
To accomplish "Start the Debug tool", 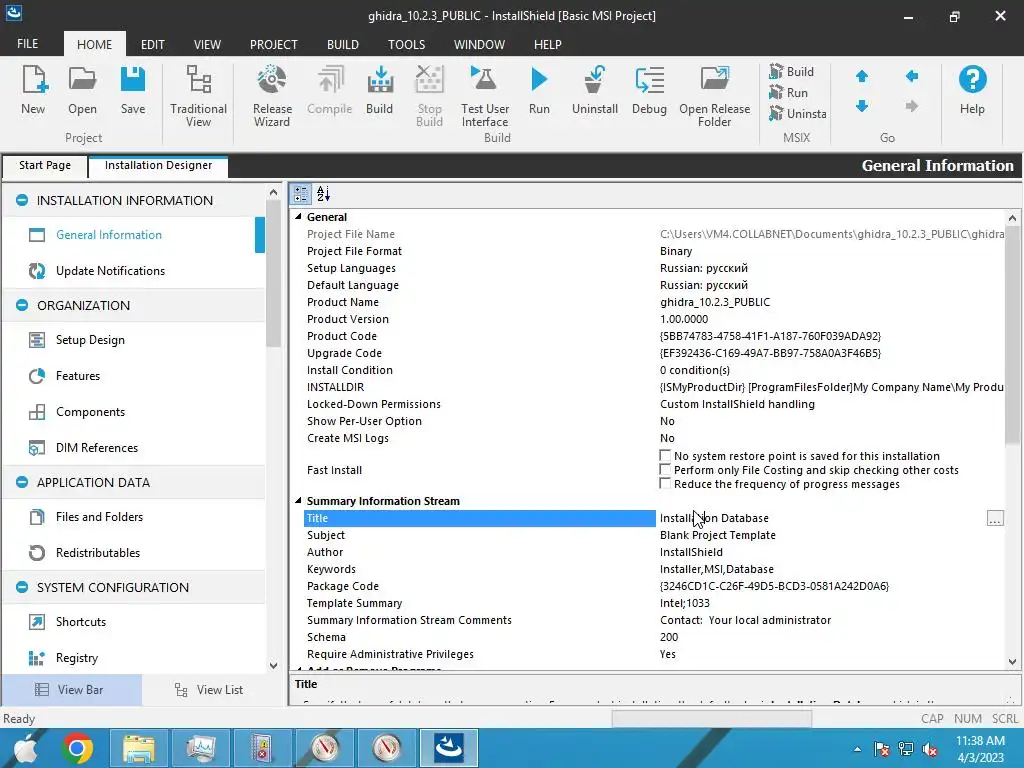I will (x=649, y=90).
